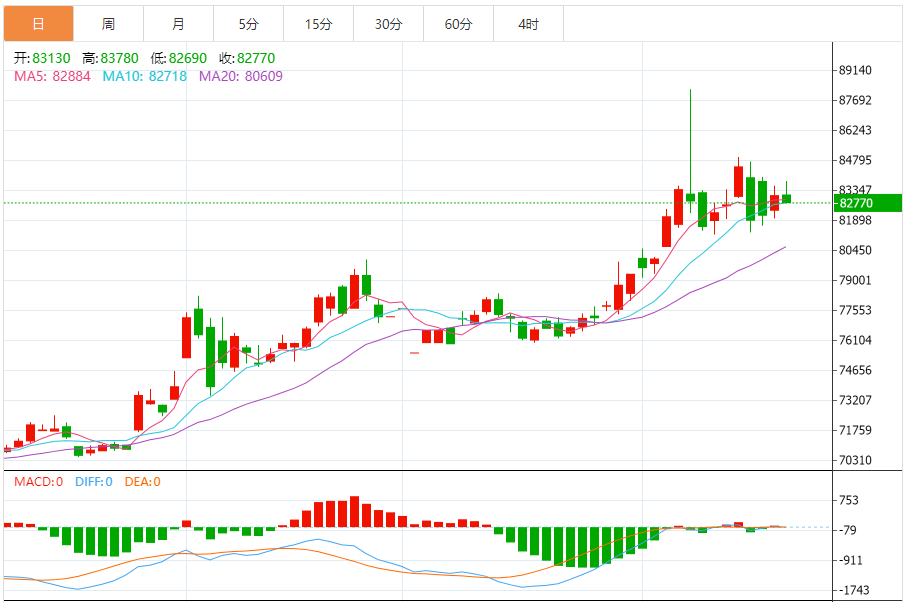This screenshot has width=907, height=602.
Task: Select the 周 weekly chart tab
Action: [x=108, y=23]
